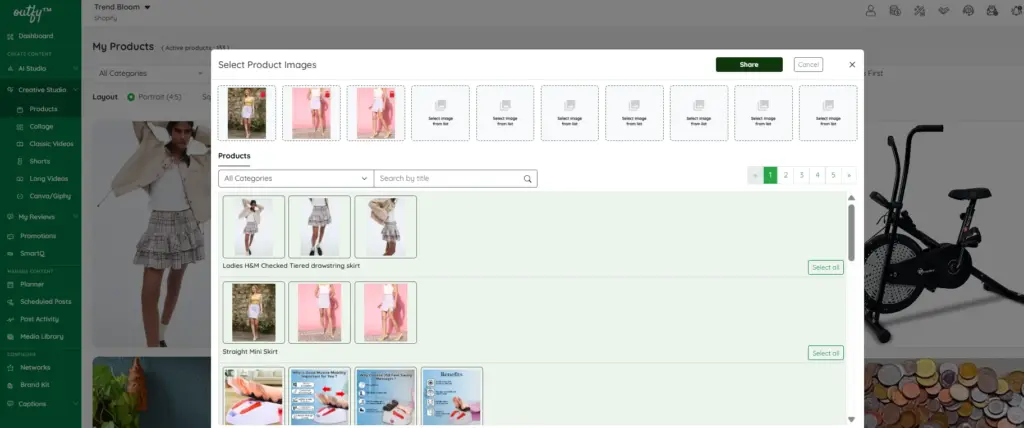Image resolution: width=1024 pixels, height=428 pixels.
Task: Go to page 4 in pagination
Action: (x=817, y=175)
